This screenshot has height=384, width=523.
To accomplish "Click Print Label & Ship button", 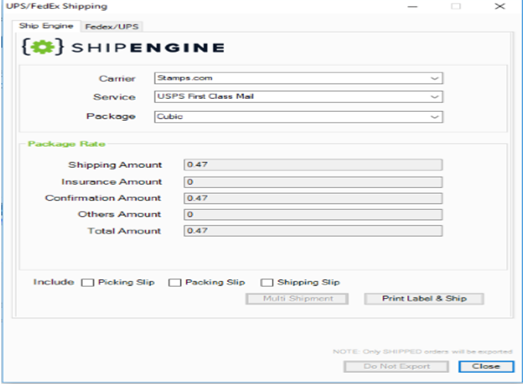I will (x=424, y=299).
